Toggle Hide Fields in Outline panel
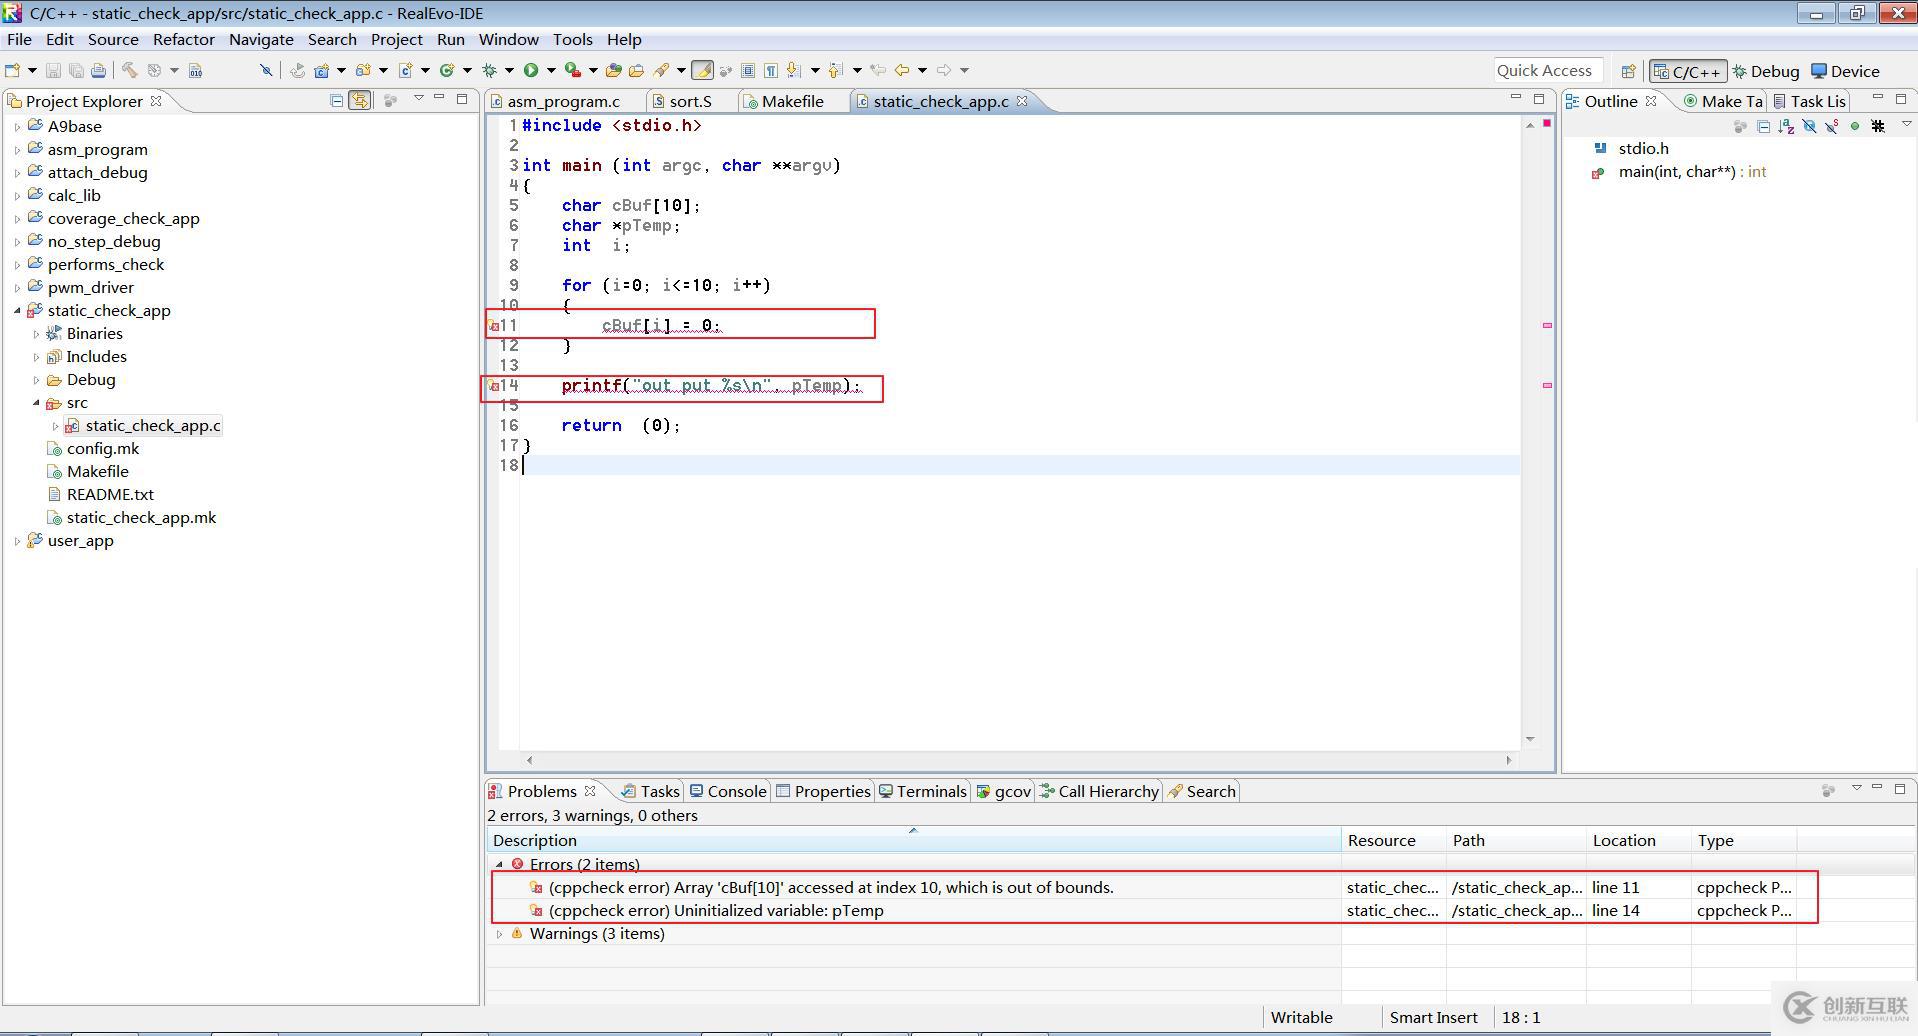The width and height of the screenshot is (1918, 1036). point(1809,126)
